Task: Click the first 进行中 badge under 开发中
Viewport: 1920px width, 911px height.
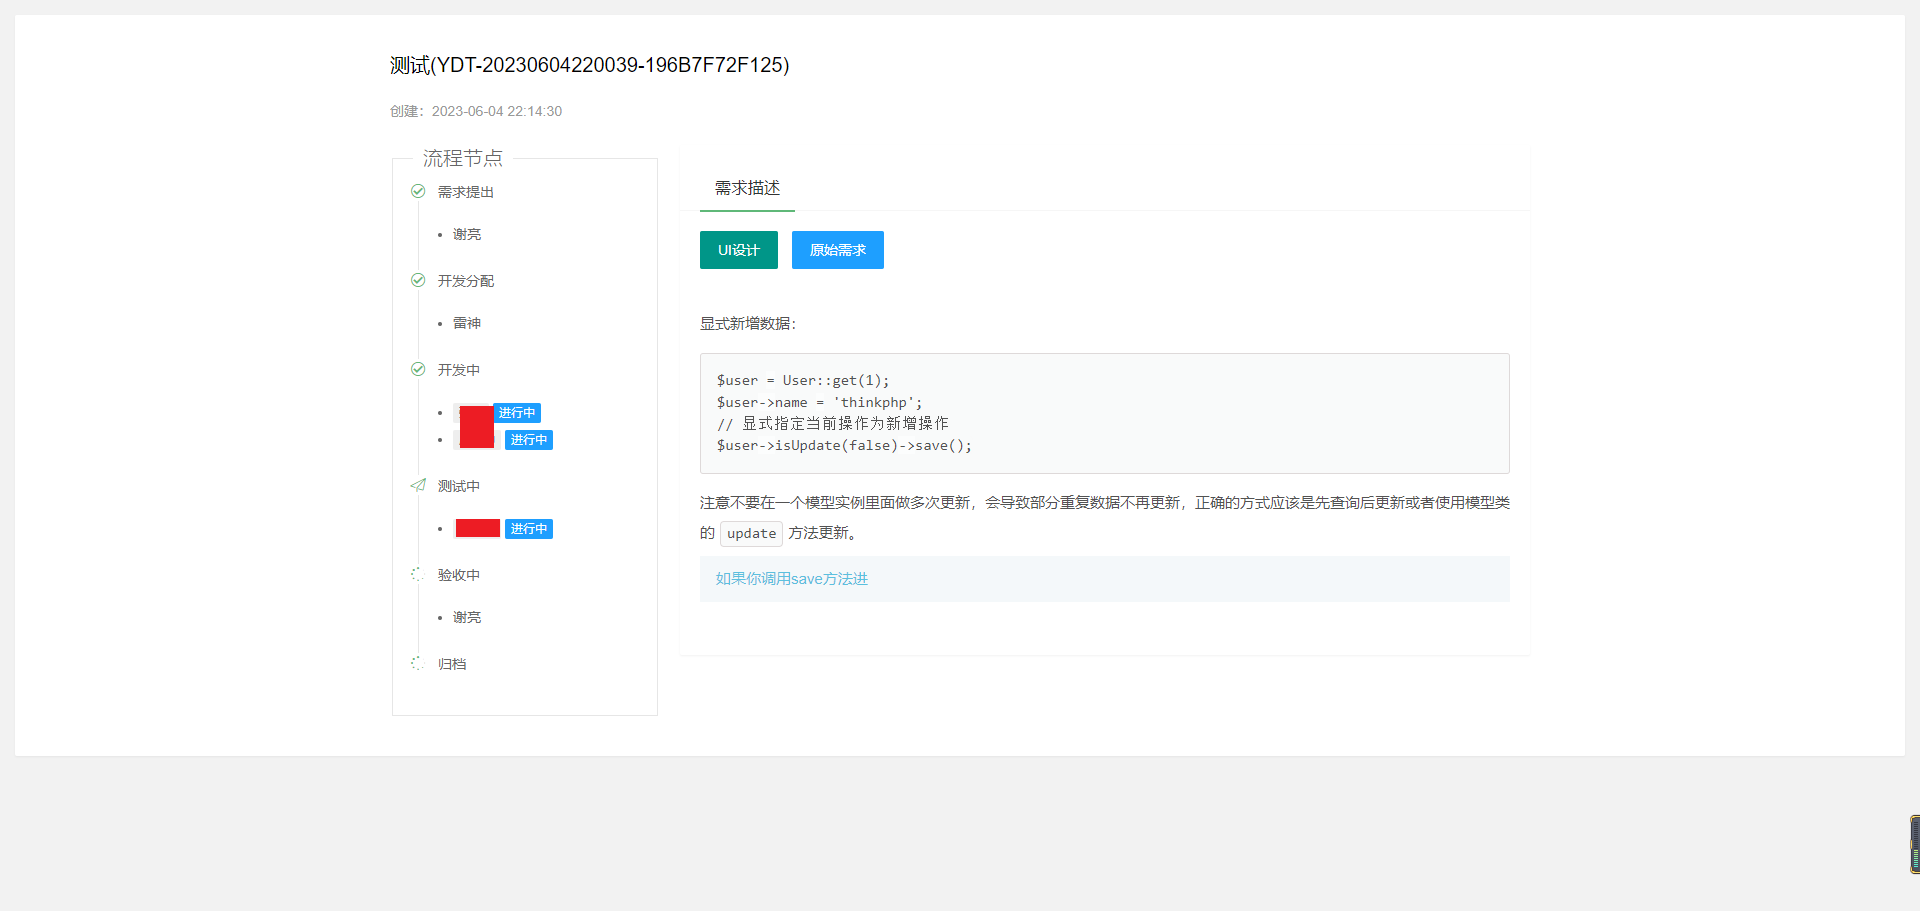Action: click(517, 413)
